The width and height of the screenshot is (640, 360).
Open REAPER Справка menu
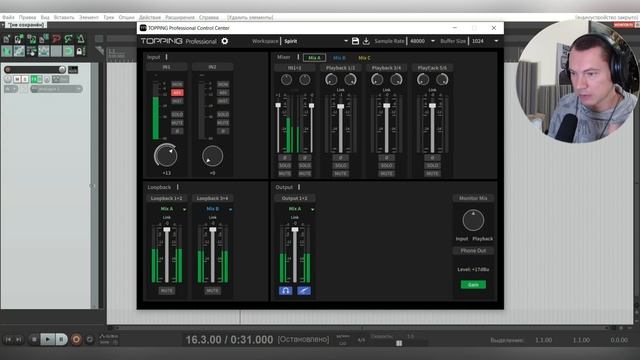click(x=209, y=18)
